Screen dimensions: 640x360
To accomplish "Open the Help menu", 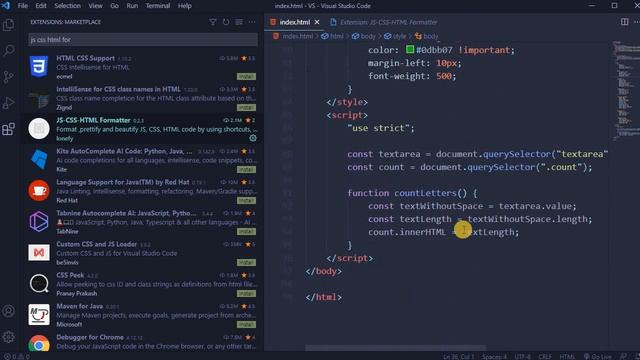I will pyautogui.click(x=184, y=6).
